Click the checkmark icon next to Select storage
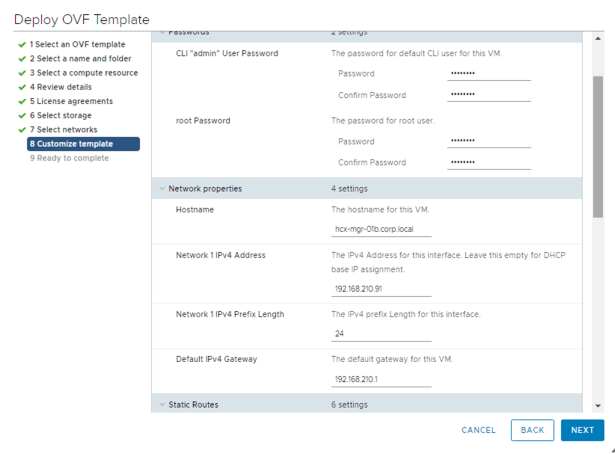Image resolution: width=615 pixels, height=454 pixels. [21, 115]
